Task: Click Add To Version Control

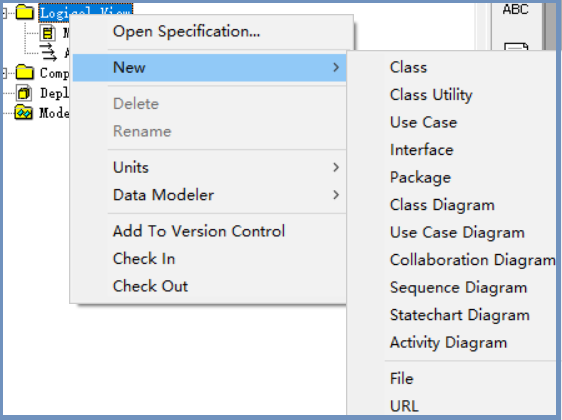Action: pyautogui.click(x=199, y=231)
